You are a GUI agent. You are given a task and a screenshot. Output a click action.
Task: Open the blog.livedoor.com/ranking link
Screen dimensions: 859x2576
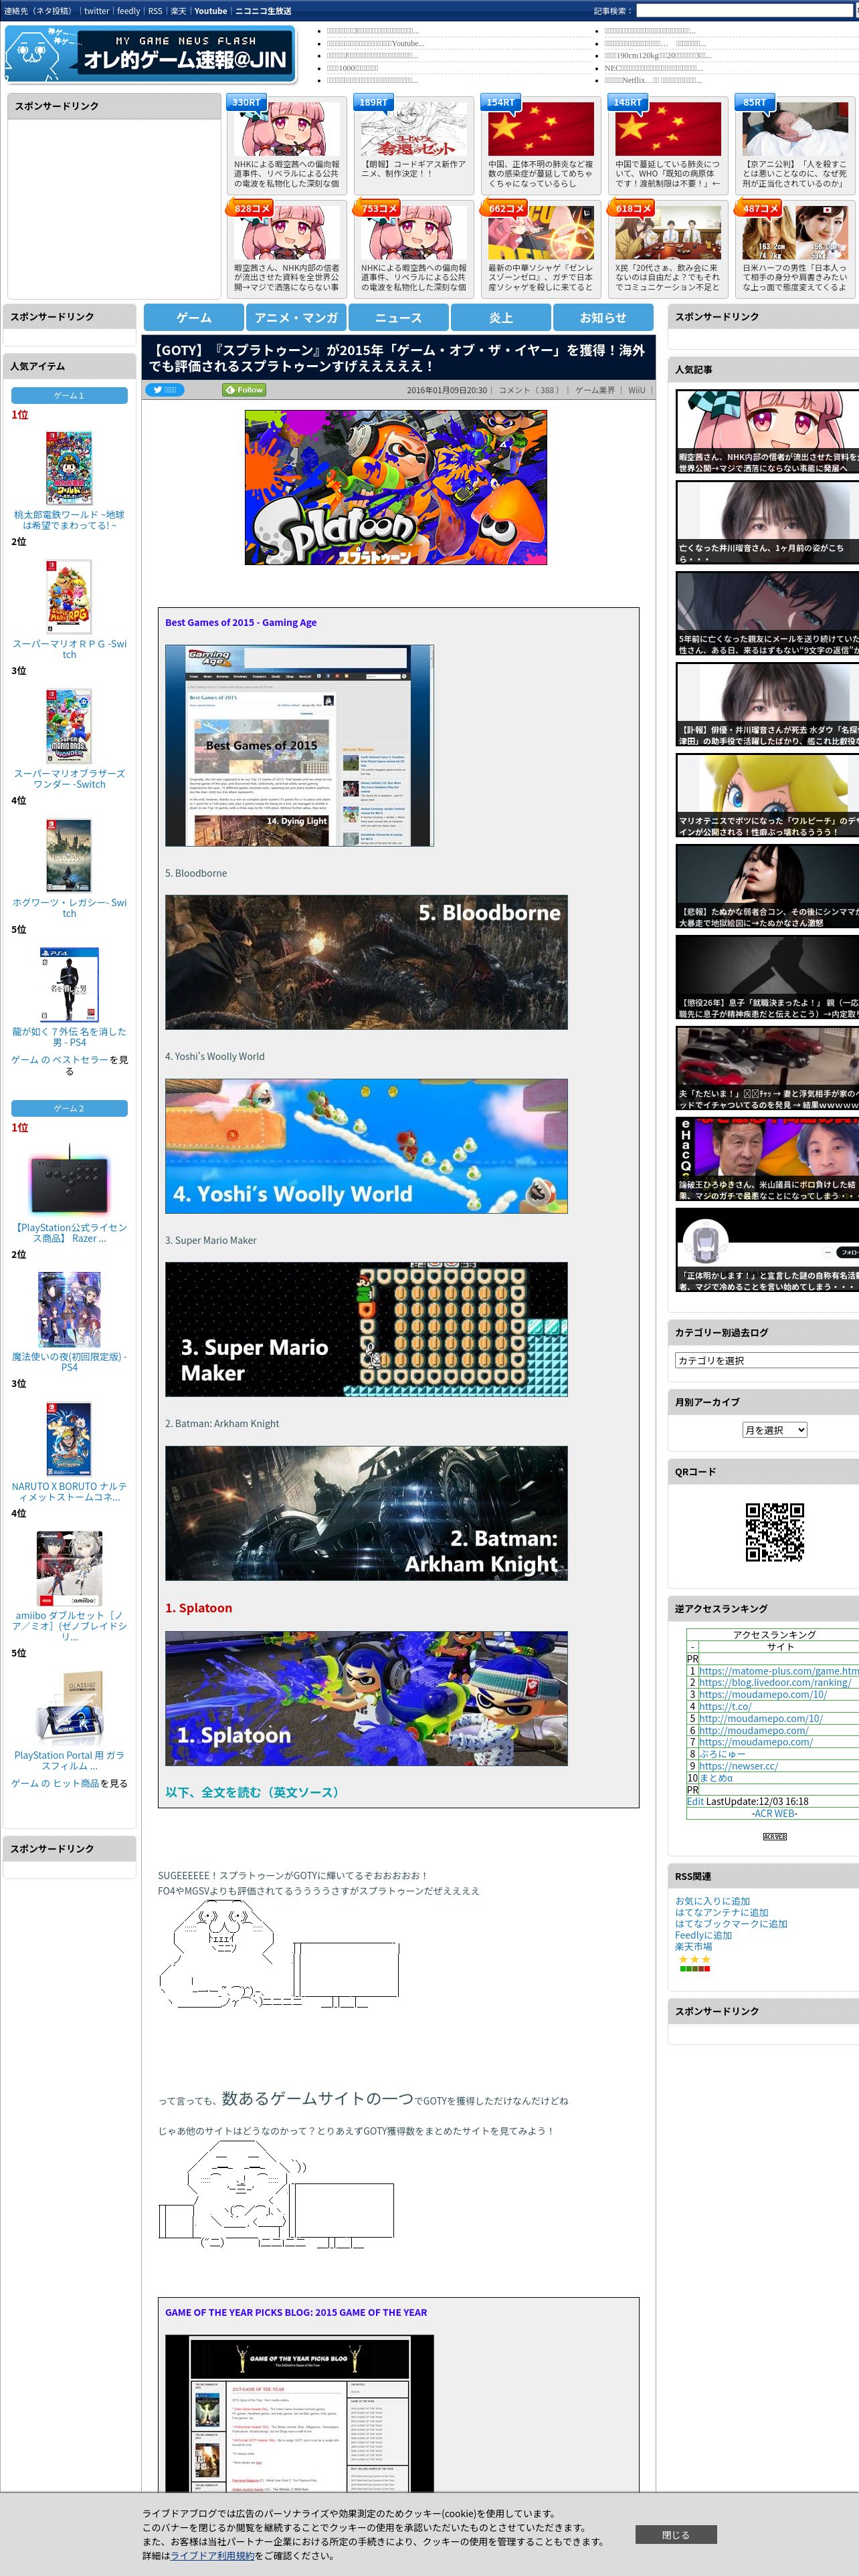(775, 1682)
